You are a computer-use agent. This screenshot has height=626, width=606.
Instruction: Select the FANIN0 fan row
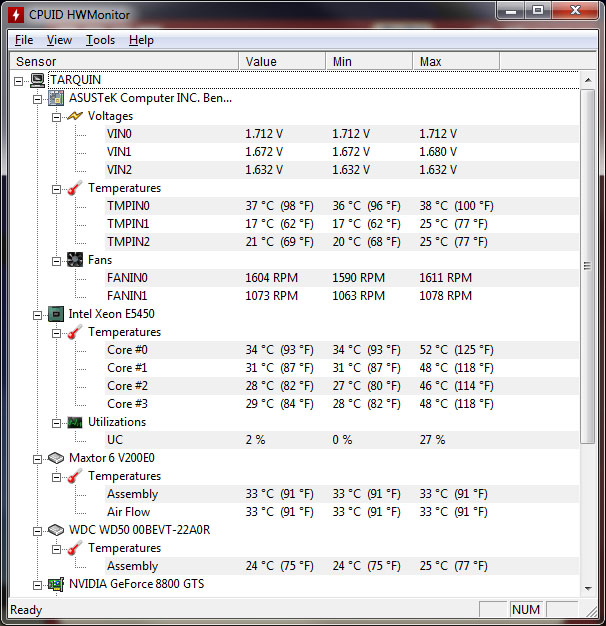[x=342, y=278]
